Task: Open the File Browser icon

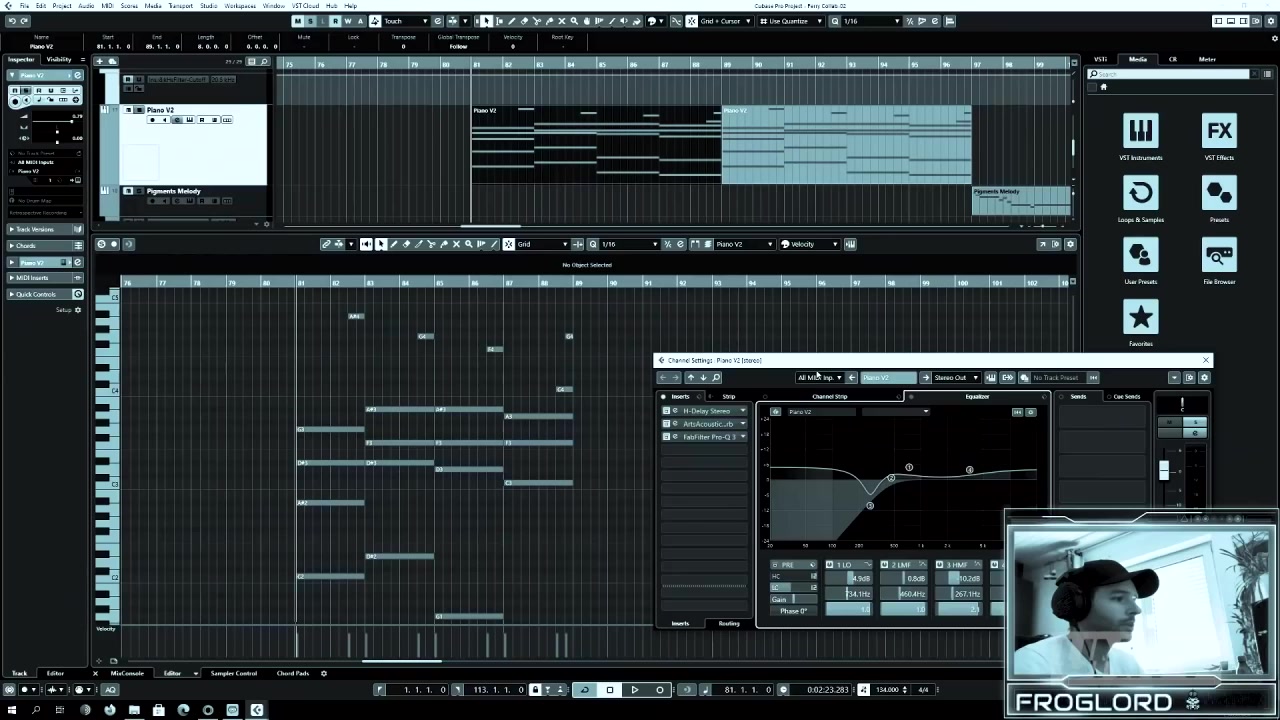Action: point(1219,255)
